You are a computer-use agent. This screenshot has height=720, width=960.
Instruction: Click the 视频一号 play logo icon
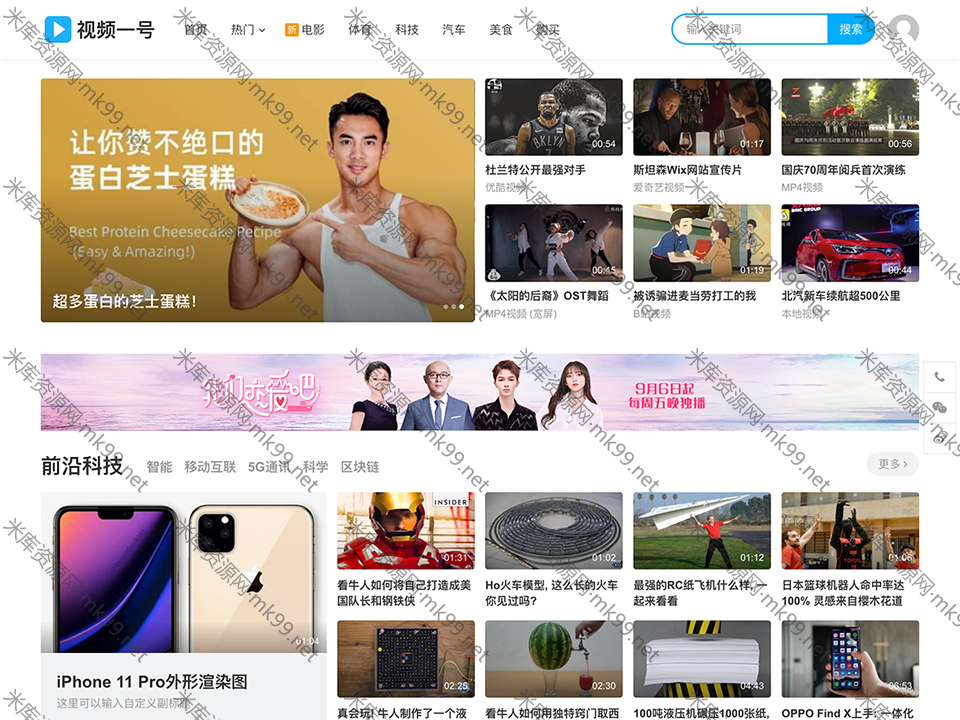[58, 29]
